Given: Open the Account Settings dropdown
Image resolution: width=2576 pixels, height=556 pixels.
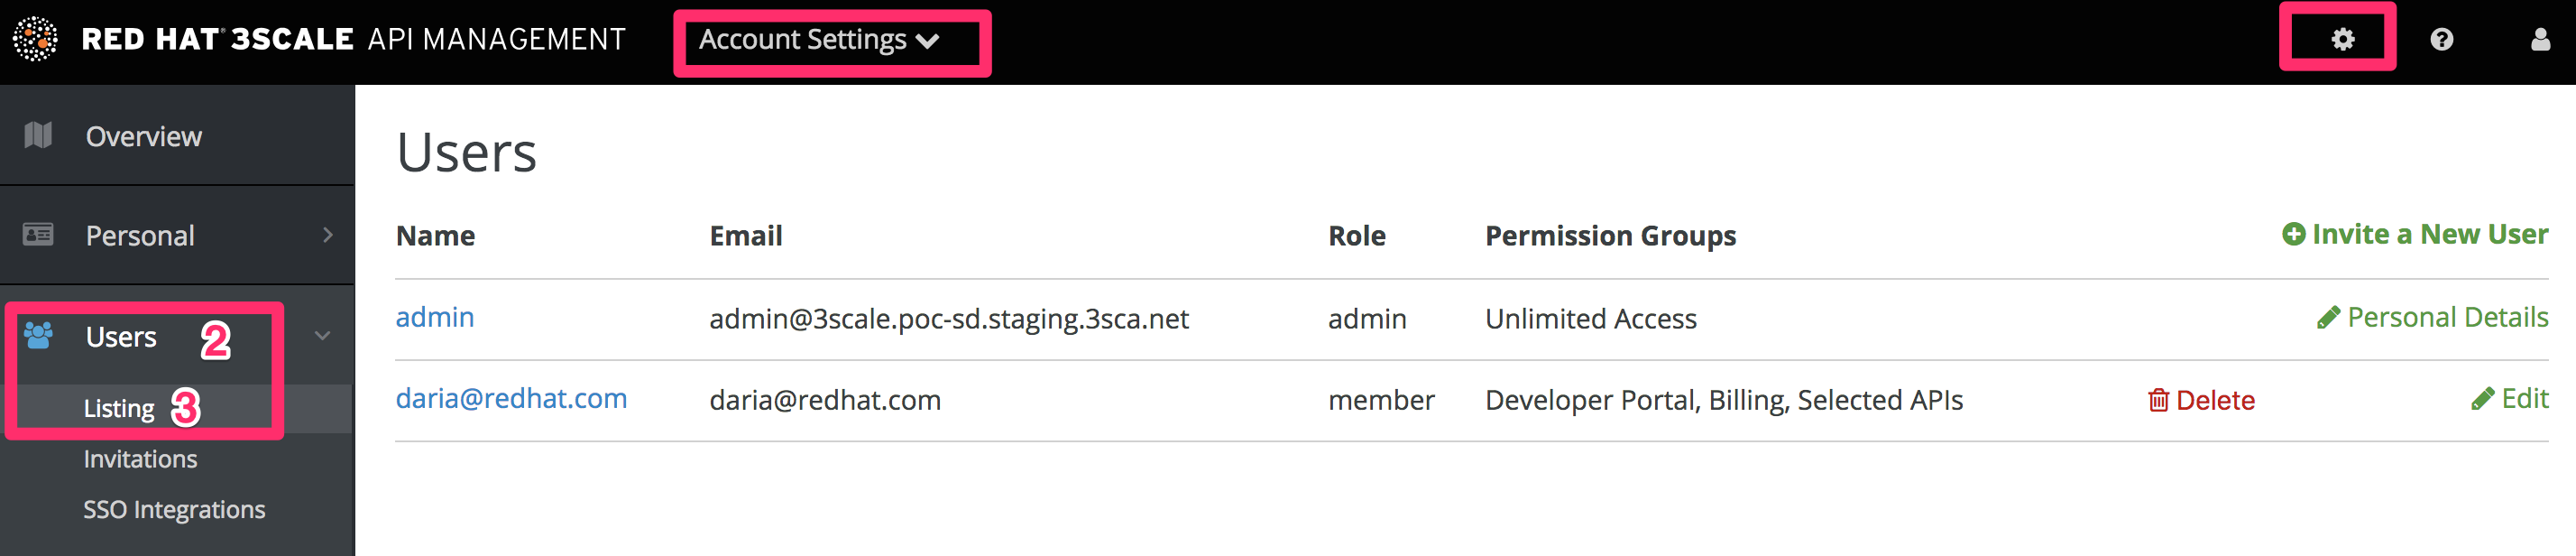Looking at the screenshot, I should point(819,40).
